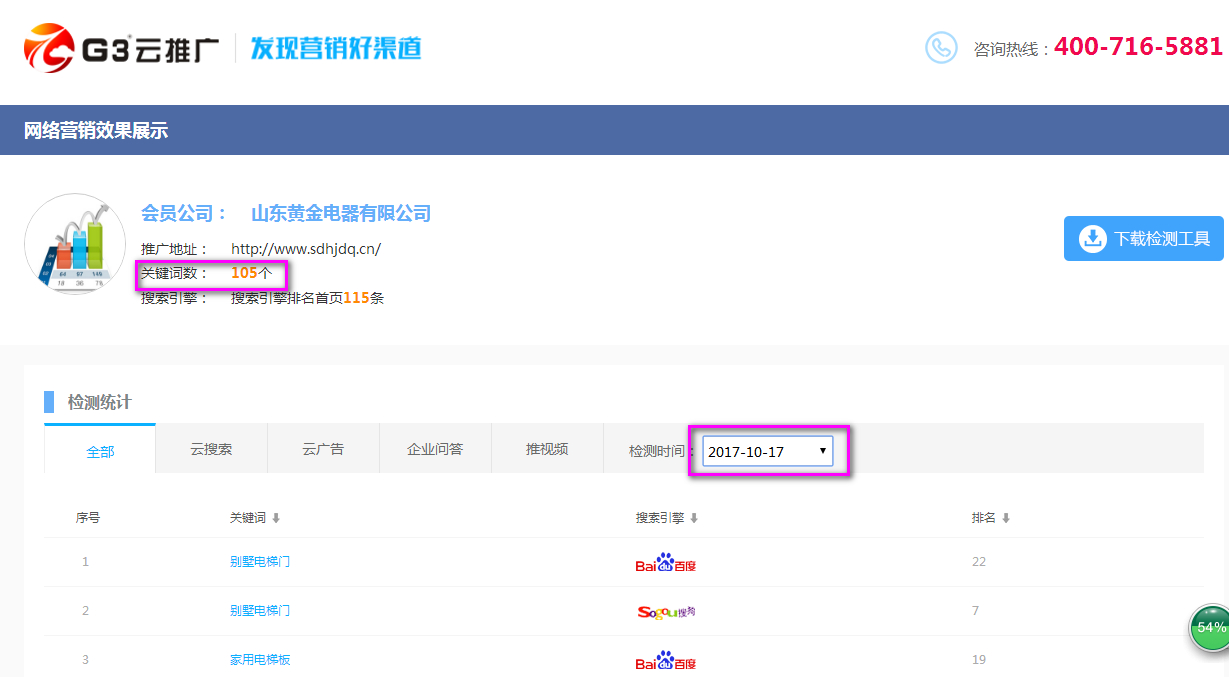Open the 企业问答 tab
This screenshot has width=1229, height=677.
(x=435, y=449)
